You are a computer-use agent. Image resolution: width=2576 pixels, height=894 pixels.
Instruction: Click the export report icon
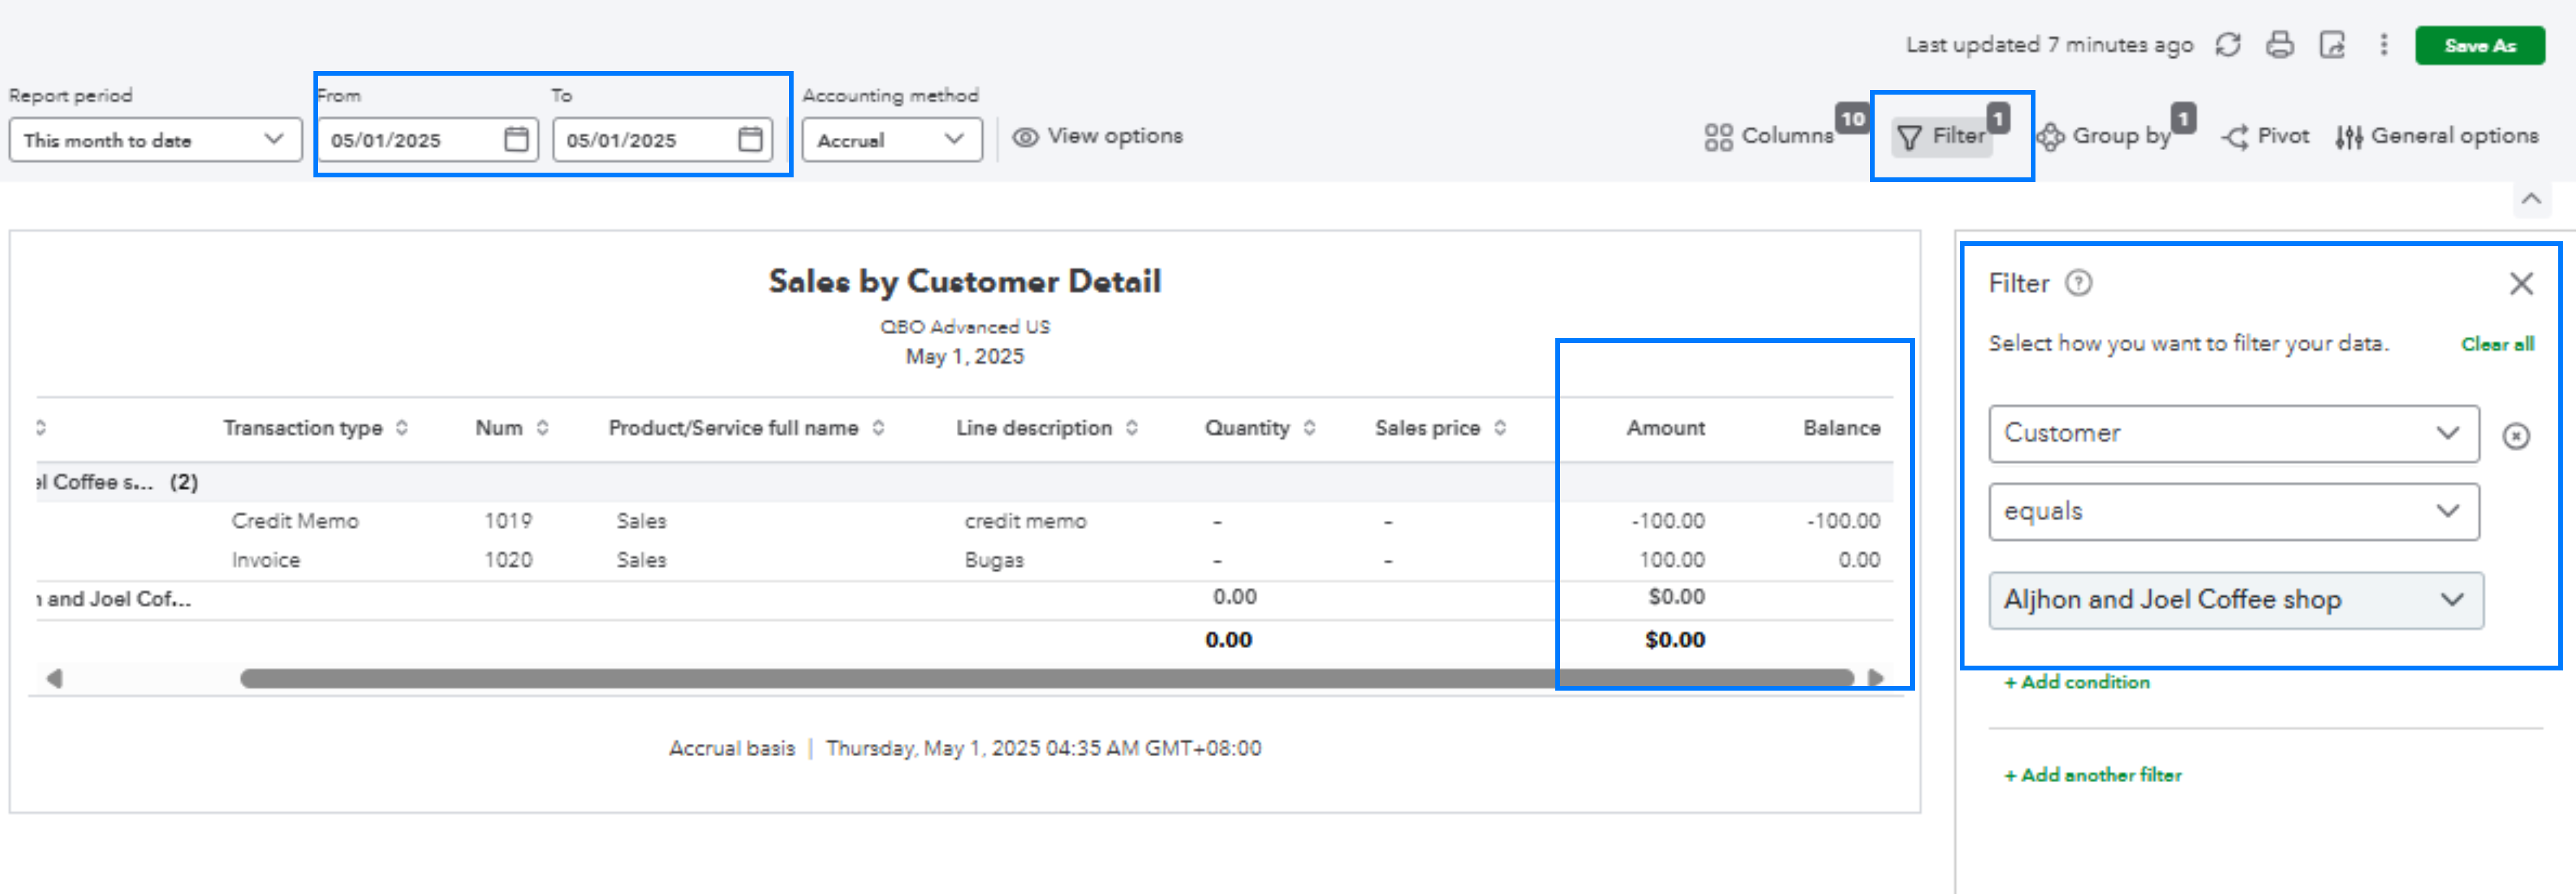(x=2332, y=45)
